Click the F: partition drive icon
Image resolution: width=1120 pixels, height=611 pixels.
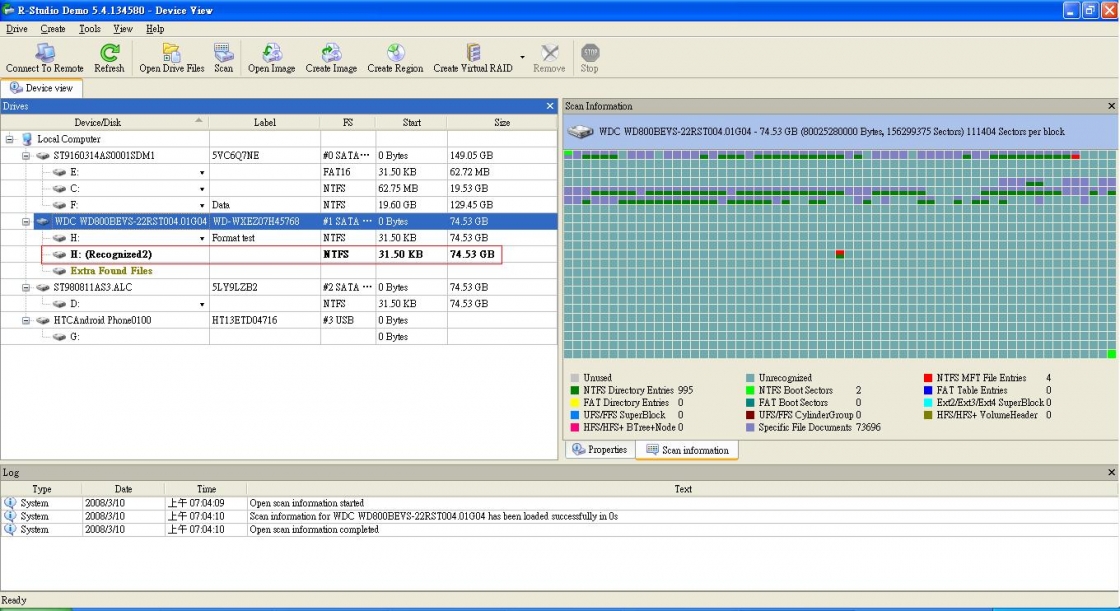click(x=59, y=205)
